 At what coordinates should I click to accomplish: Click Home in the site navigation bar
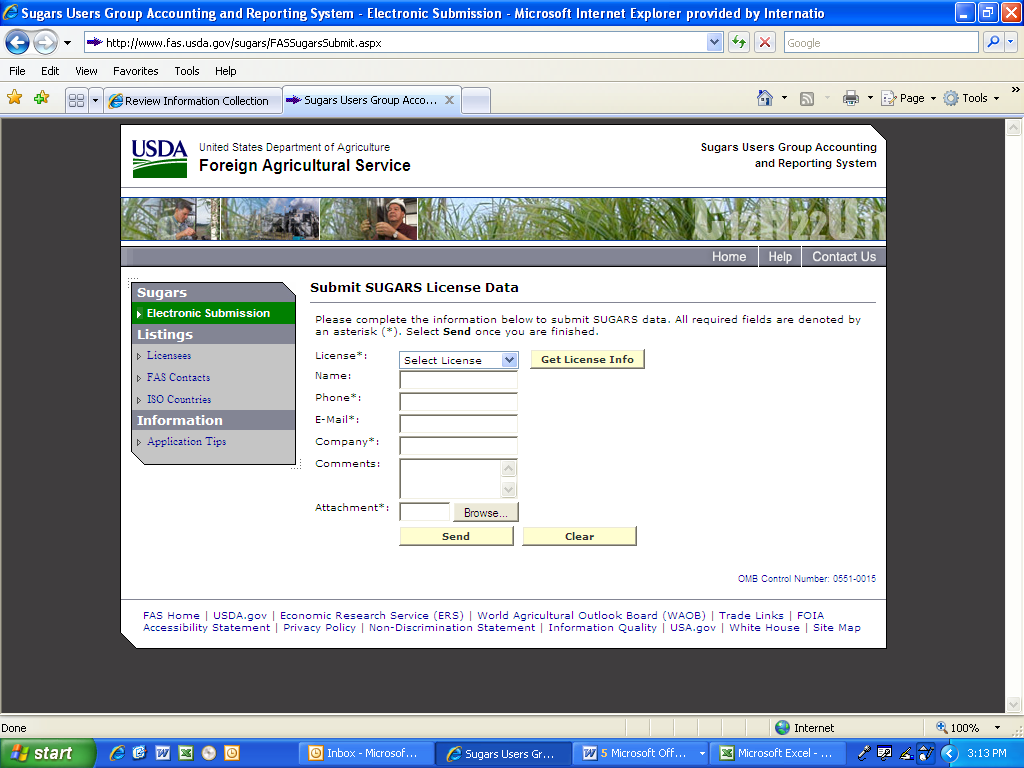click(x=729, y=257)
